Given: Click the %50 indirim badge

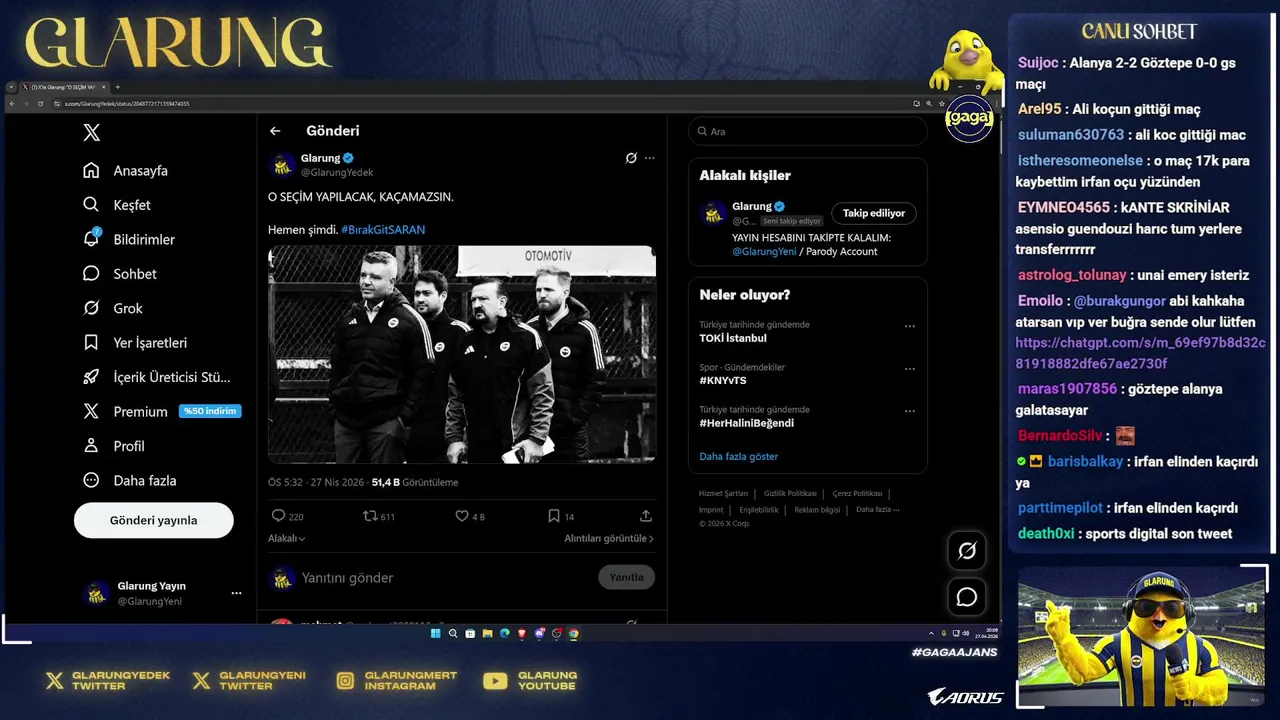Looking at the screenshot, I should (x=210, y=411).
